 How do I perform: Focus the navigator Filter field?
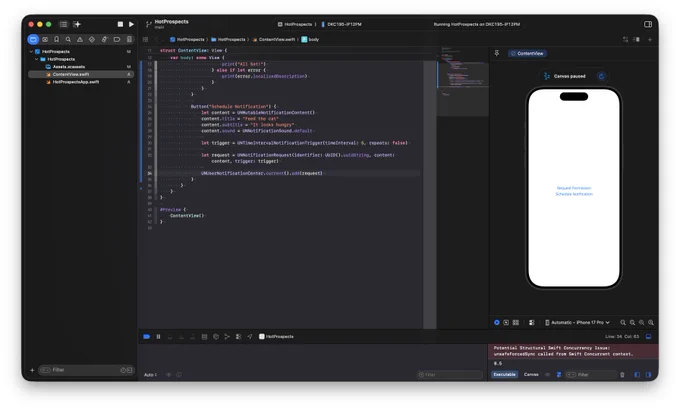click(85, 370)
